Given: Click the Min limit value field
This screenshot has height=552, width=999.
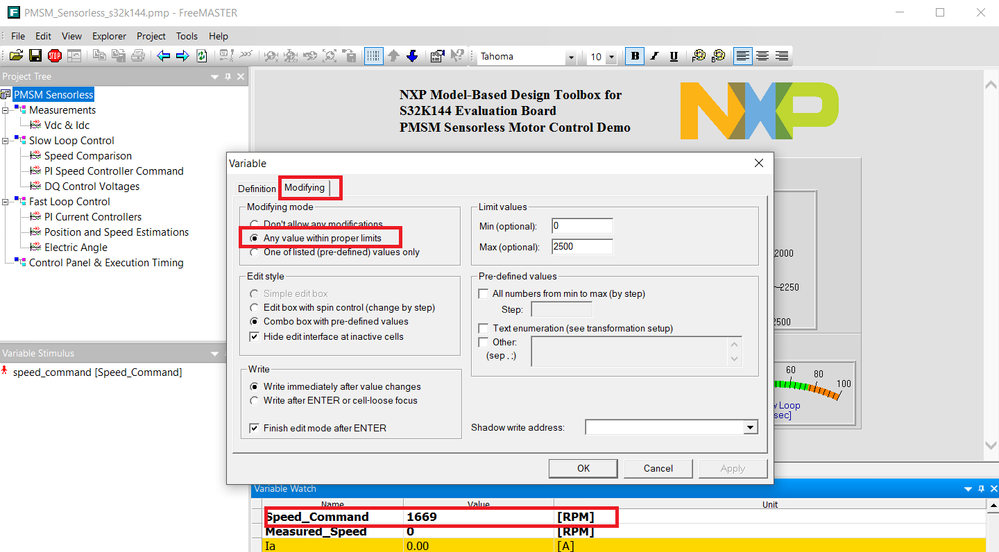Looking at the screenshot, I should (582, 226).
